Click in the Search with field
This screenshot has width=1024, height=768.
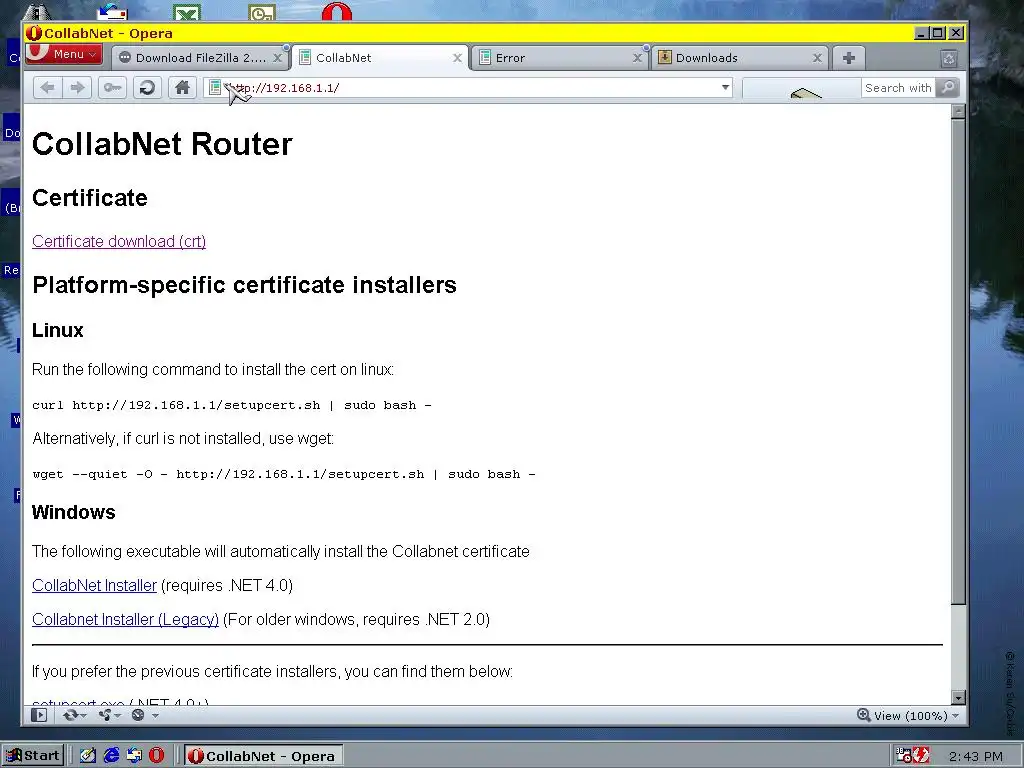click(x=898, y=88)
